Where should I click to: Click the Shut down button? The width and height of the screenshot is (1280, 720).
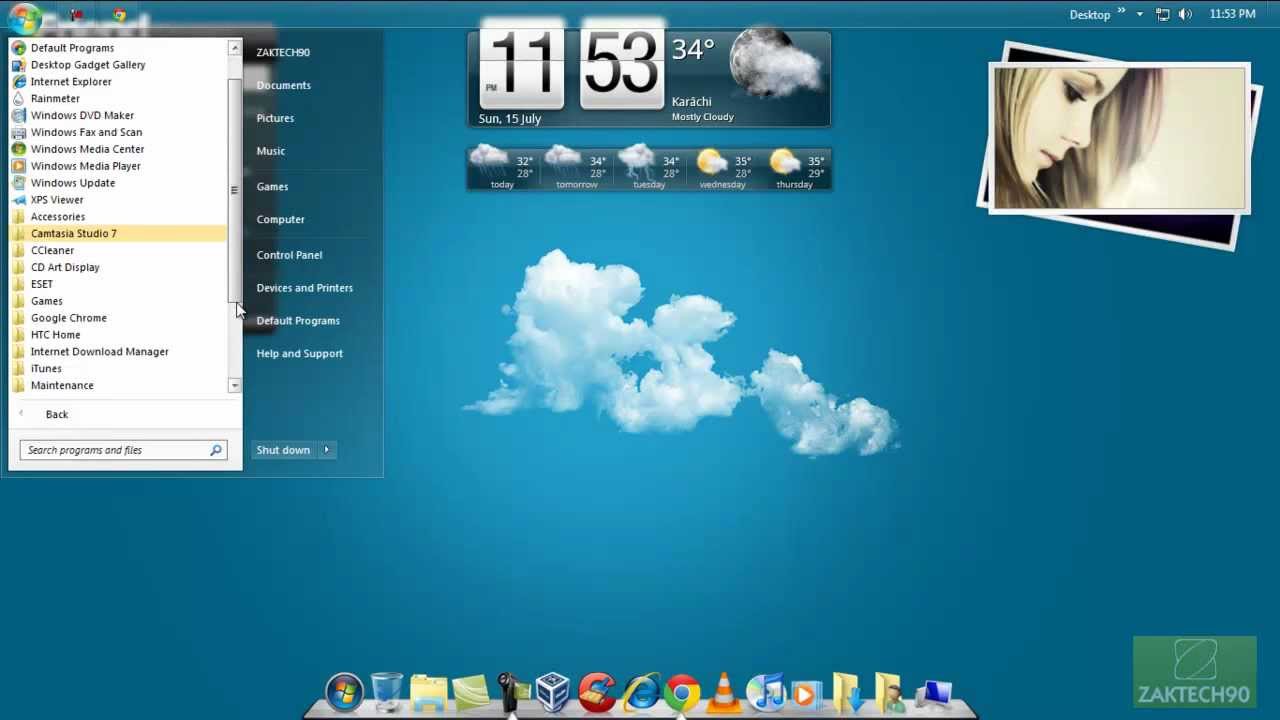[x=283, y=450]
